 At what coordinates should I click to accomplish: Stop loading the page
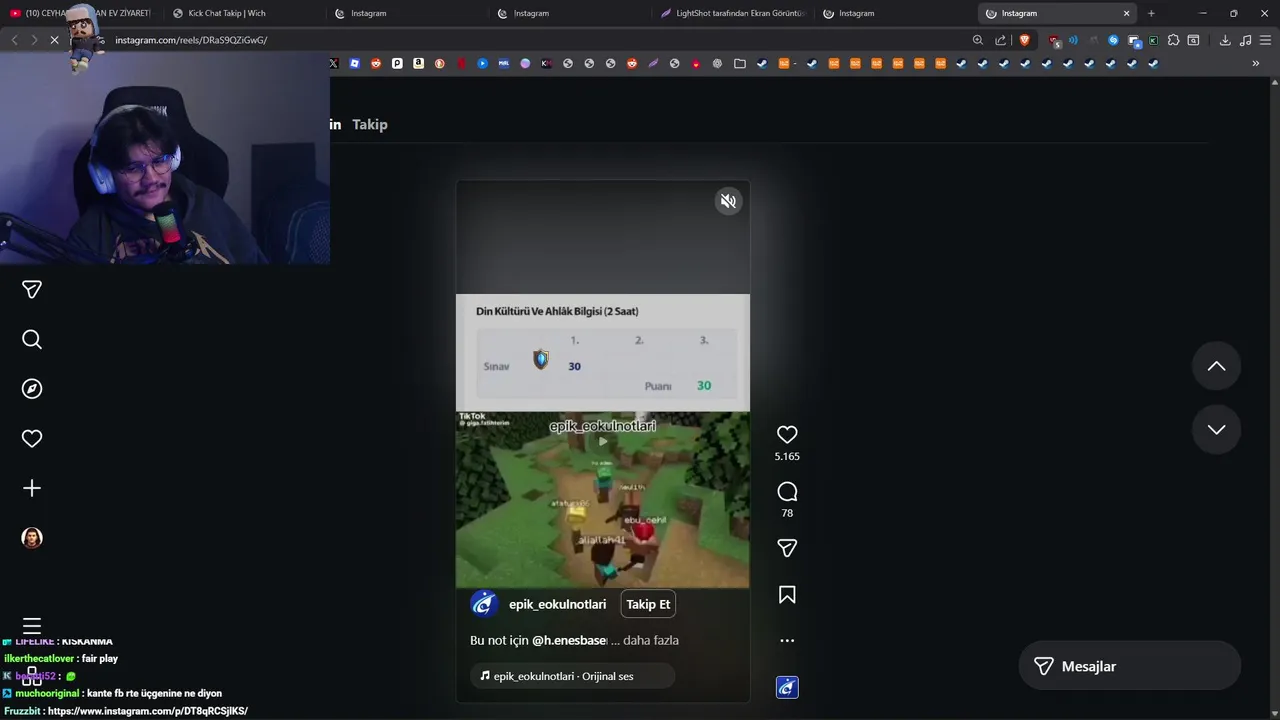pyautogui.click(x=54, y=40)
